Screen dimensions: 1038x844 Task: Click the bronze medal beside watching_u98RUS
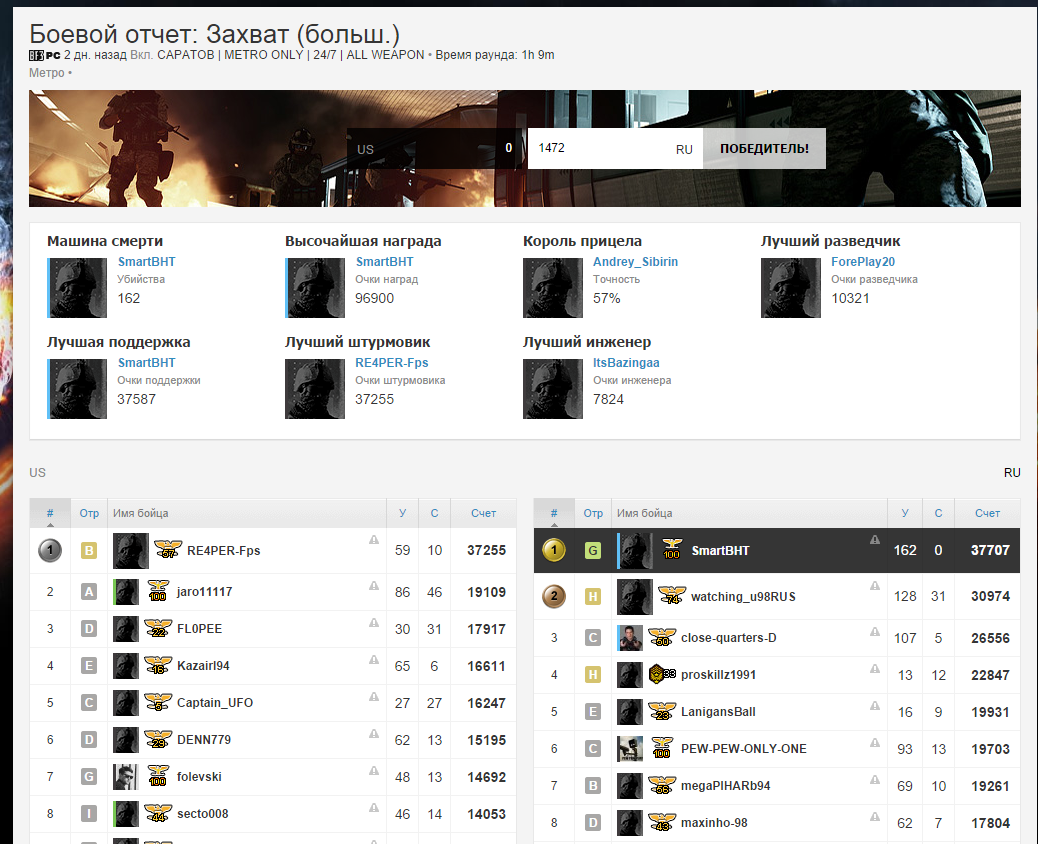[x=553, y=597]
